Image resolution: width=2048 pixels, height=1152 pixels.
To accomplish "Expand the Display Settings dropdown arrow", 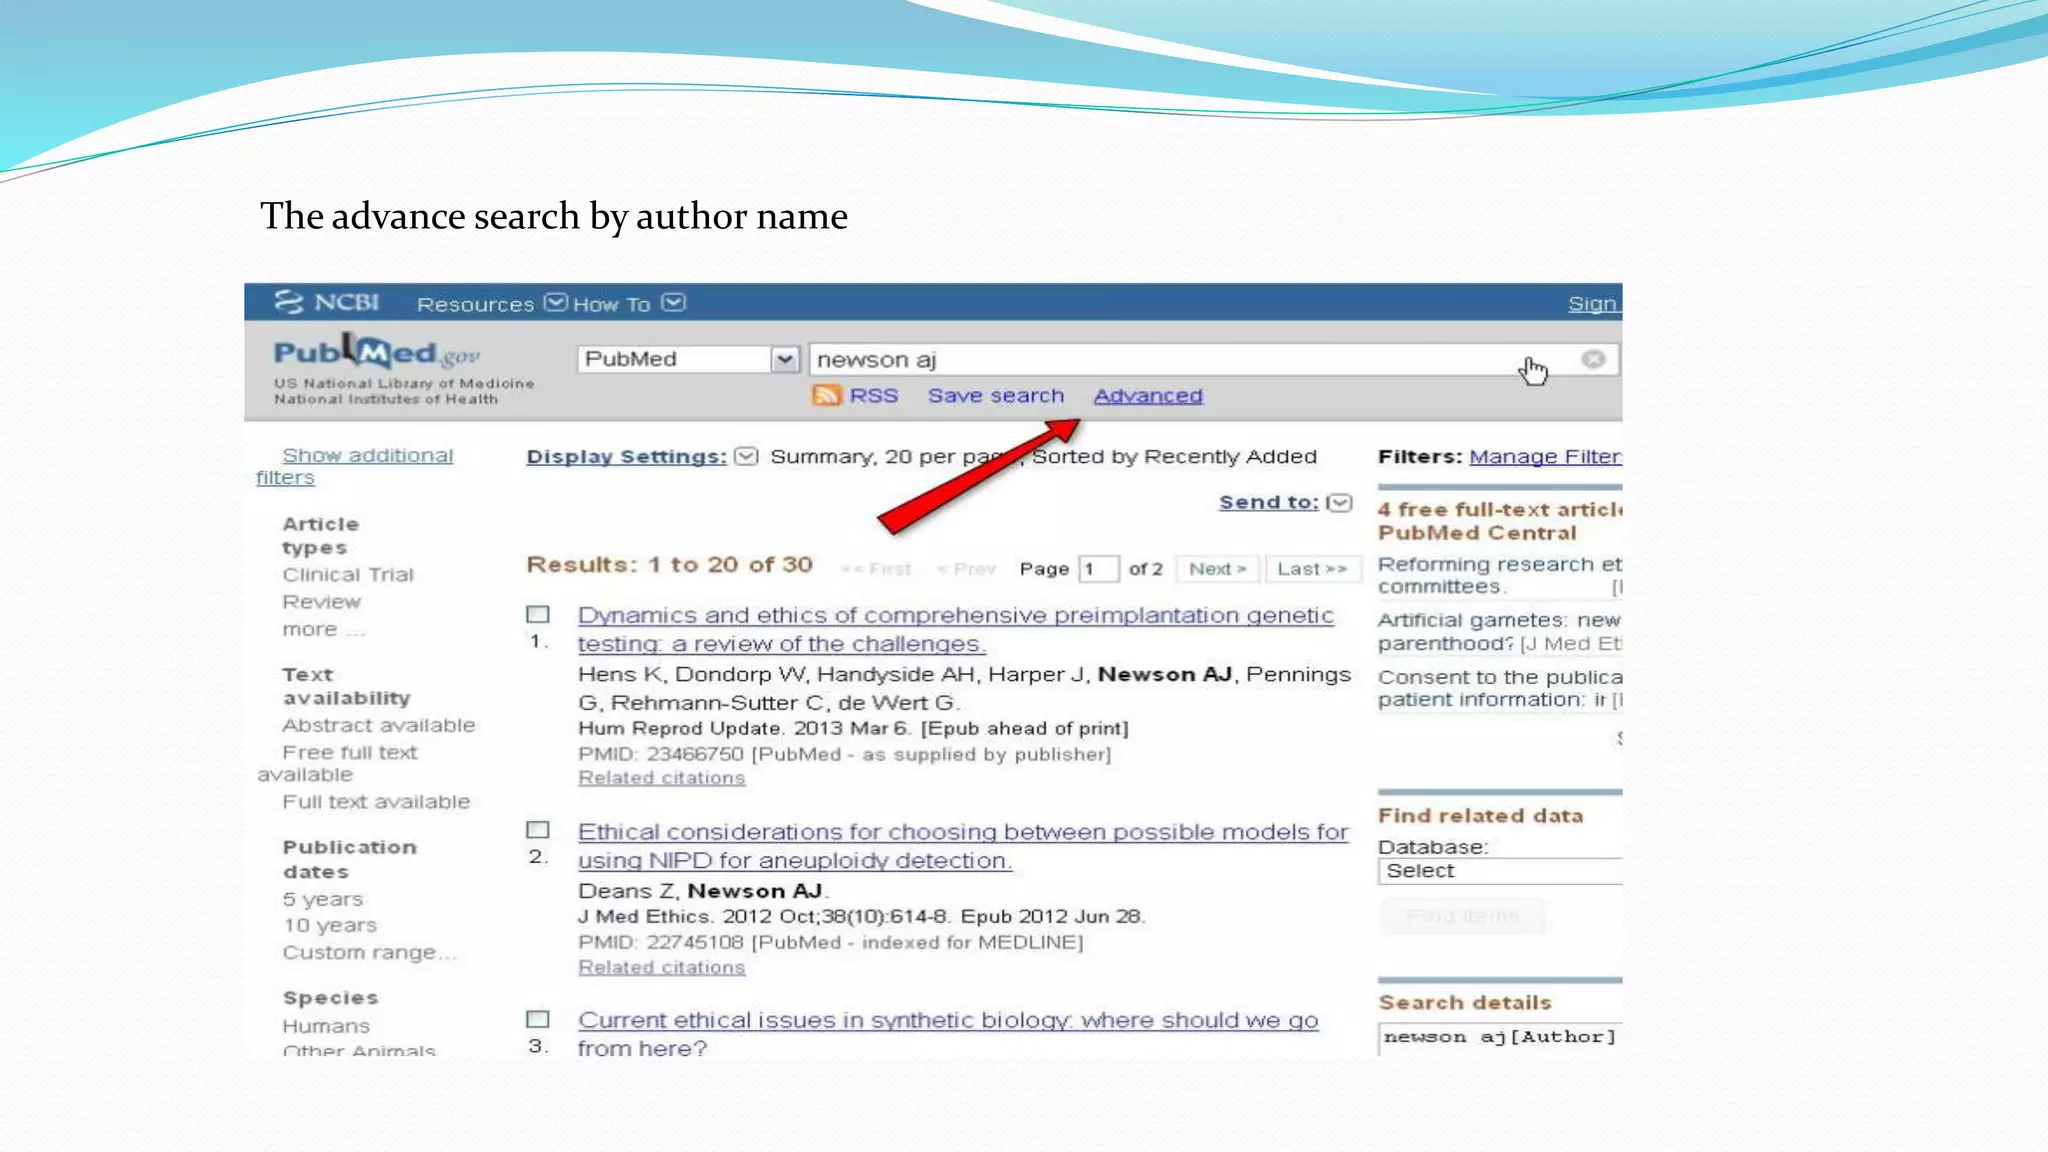I will click(746, 456).
